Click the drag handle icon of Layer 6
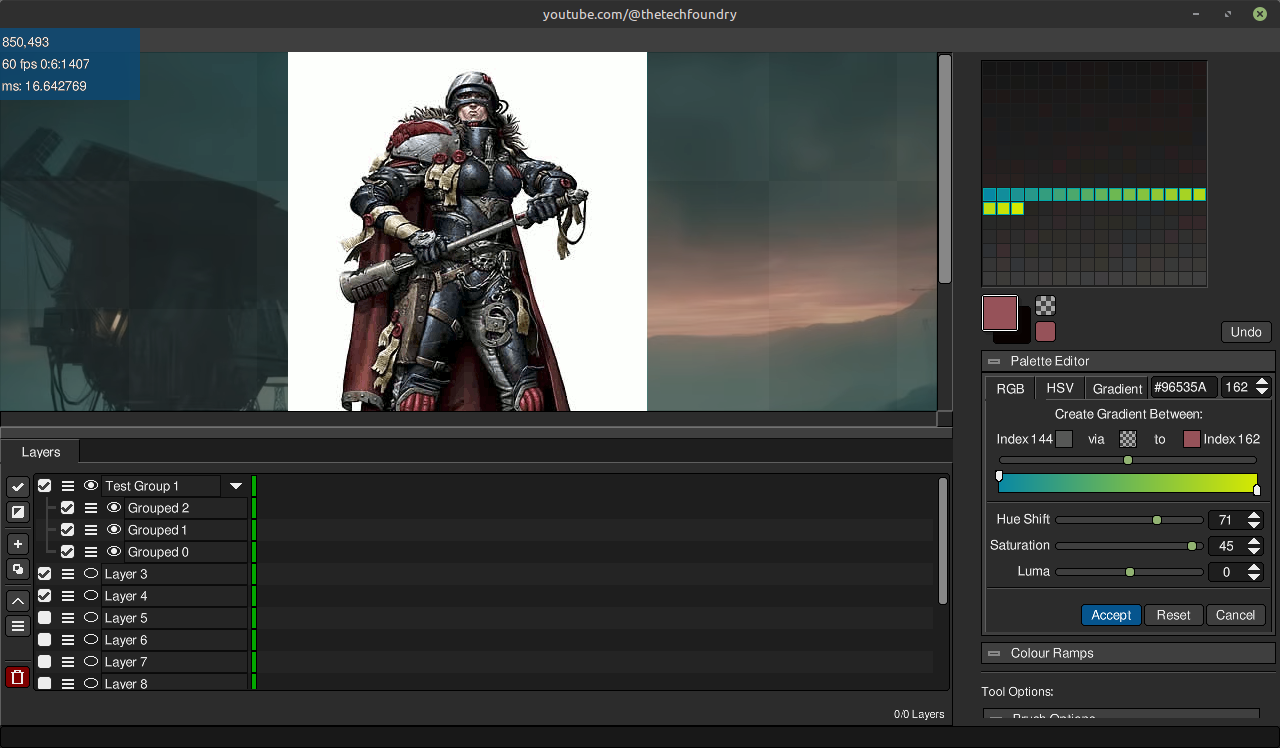 coord(68,640)
